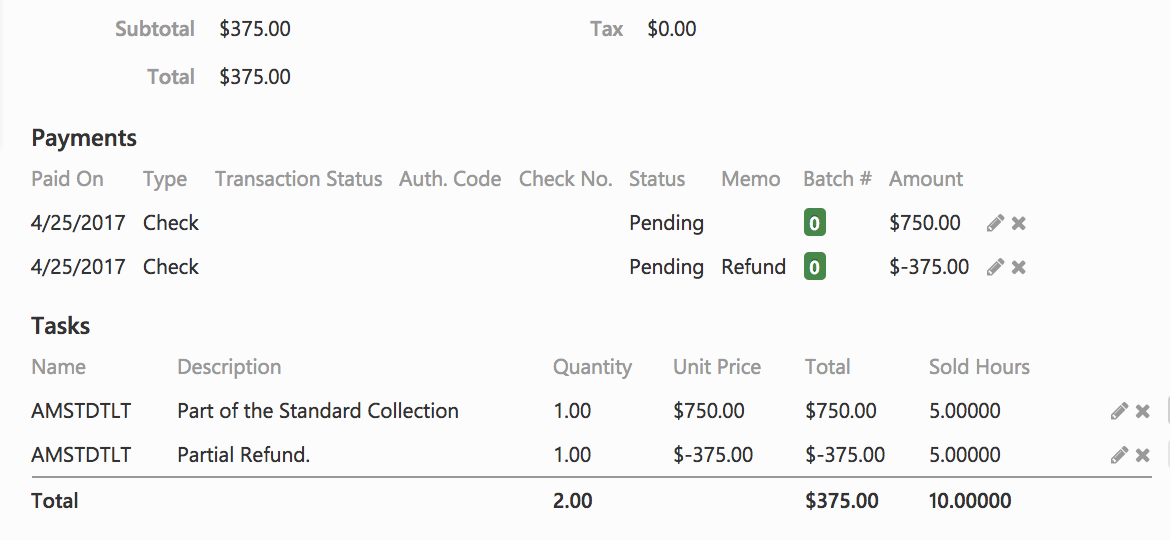Edit the $750.00 check payment

tap(994, 223)
